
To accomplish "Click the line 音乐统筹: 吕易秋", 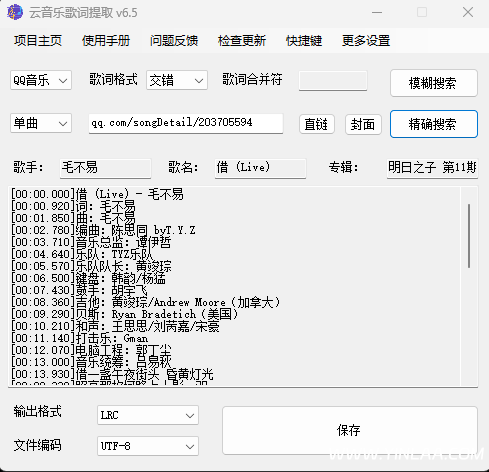I will 91,362.
